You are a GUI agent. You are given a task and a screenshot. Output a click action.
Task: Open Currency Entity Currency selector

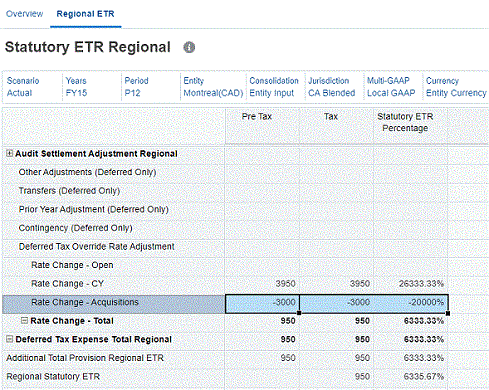(456, 87)
